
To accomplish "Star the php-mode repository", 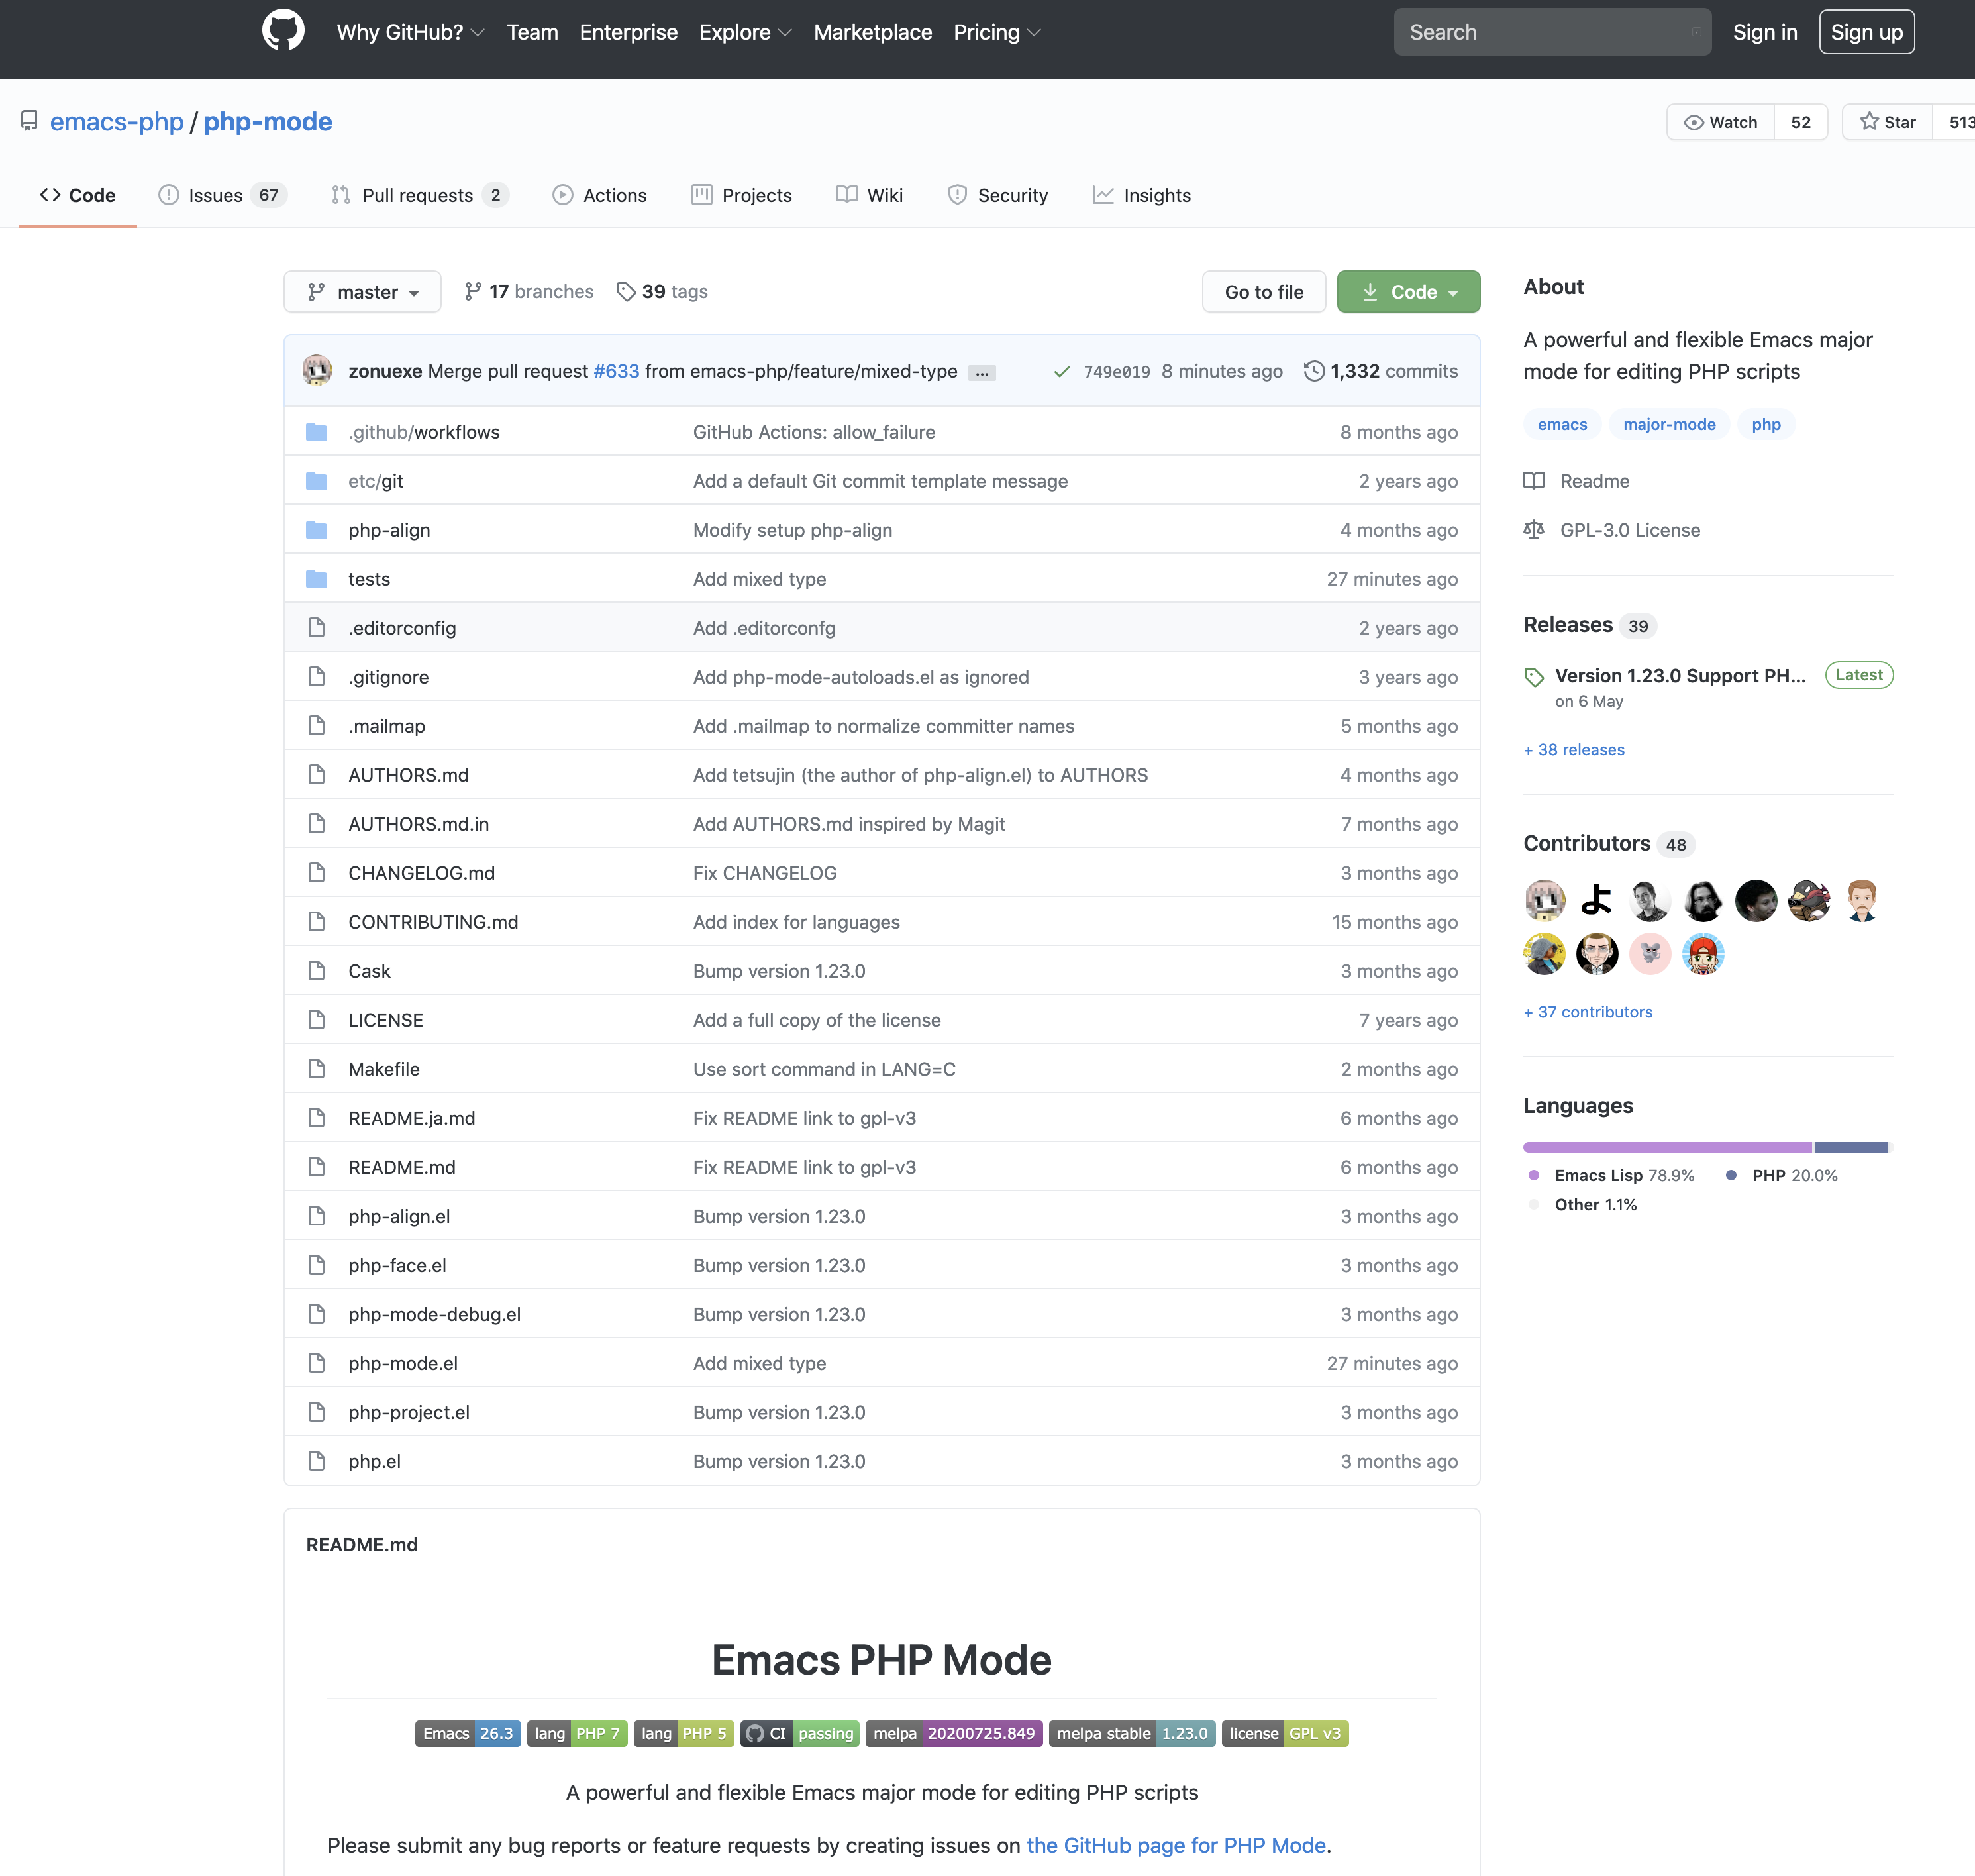I will pyautogui.click(x=1887, y=122).
